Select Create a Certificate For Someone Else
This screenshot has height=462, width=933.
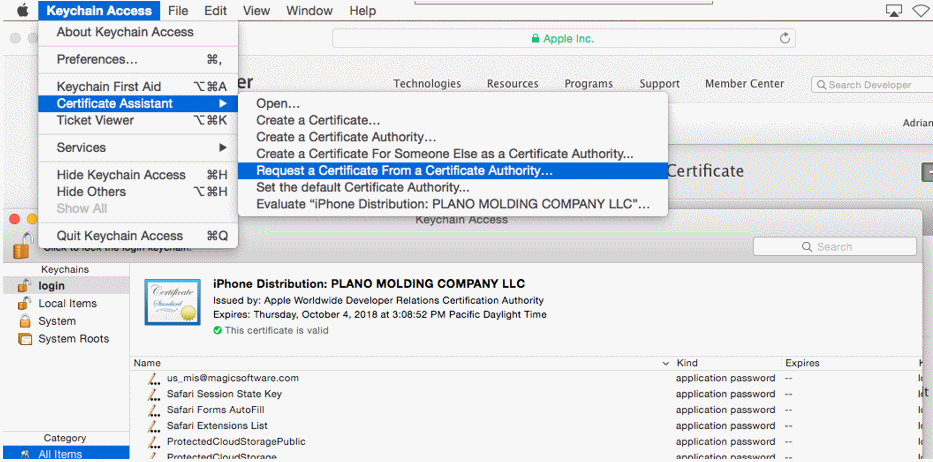pyautogui.click(x=453, y=154)
